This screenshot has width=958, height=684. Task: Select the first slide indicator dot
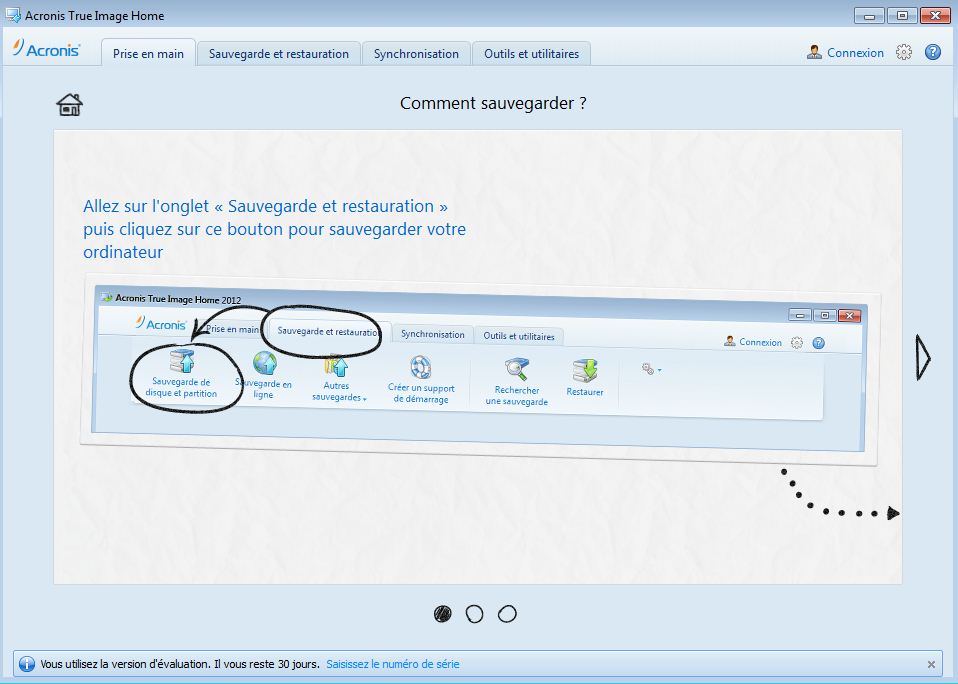click(442, 614)
